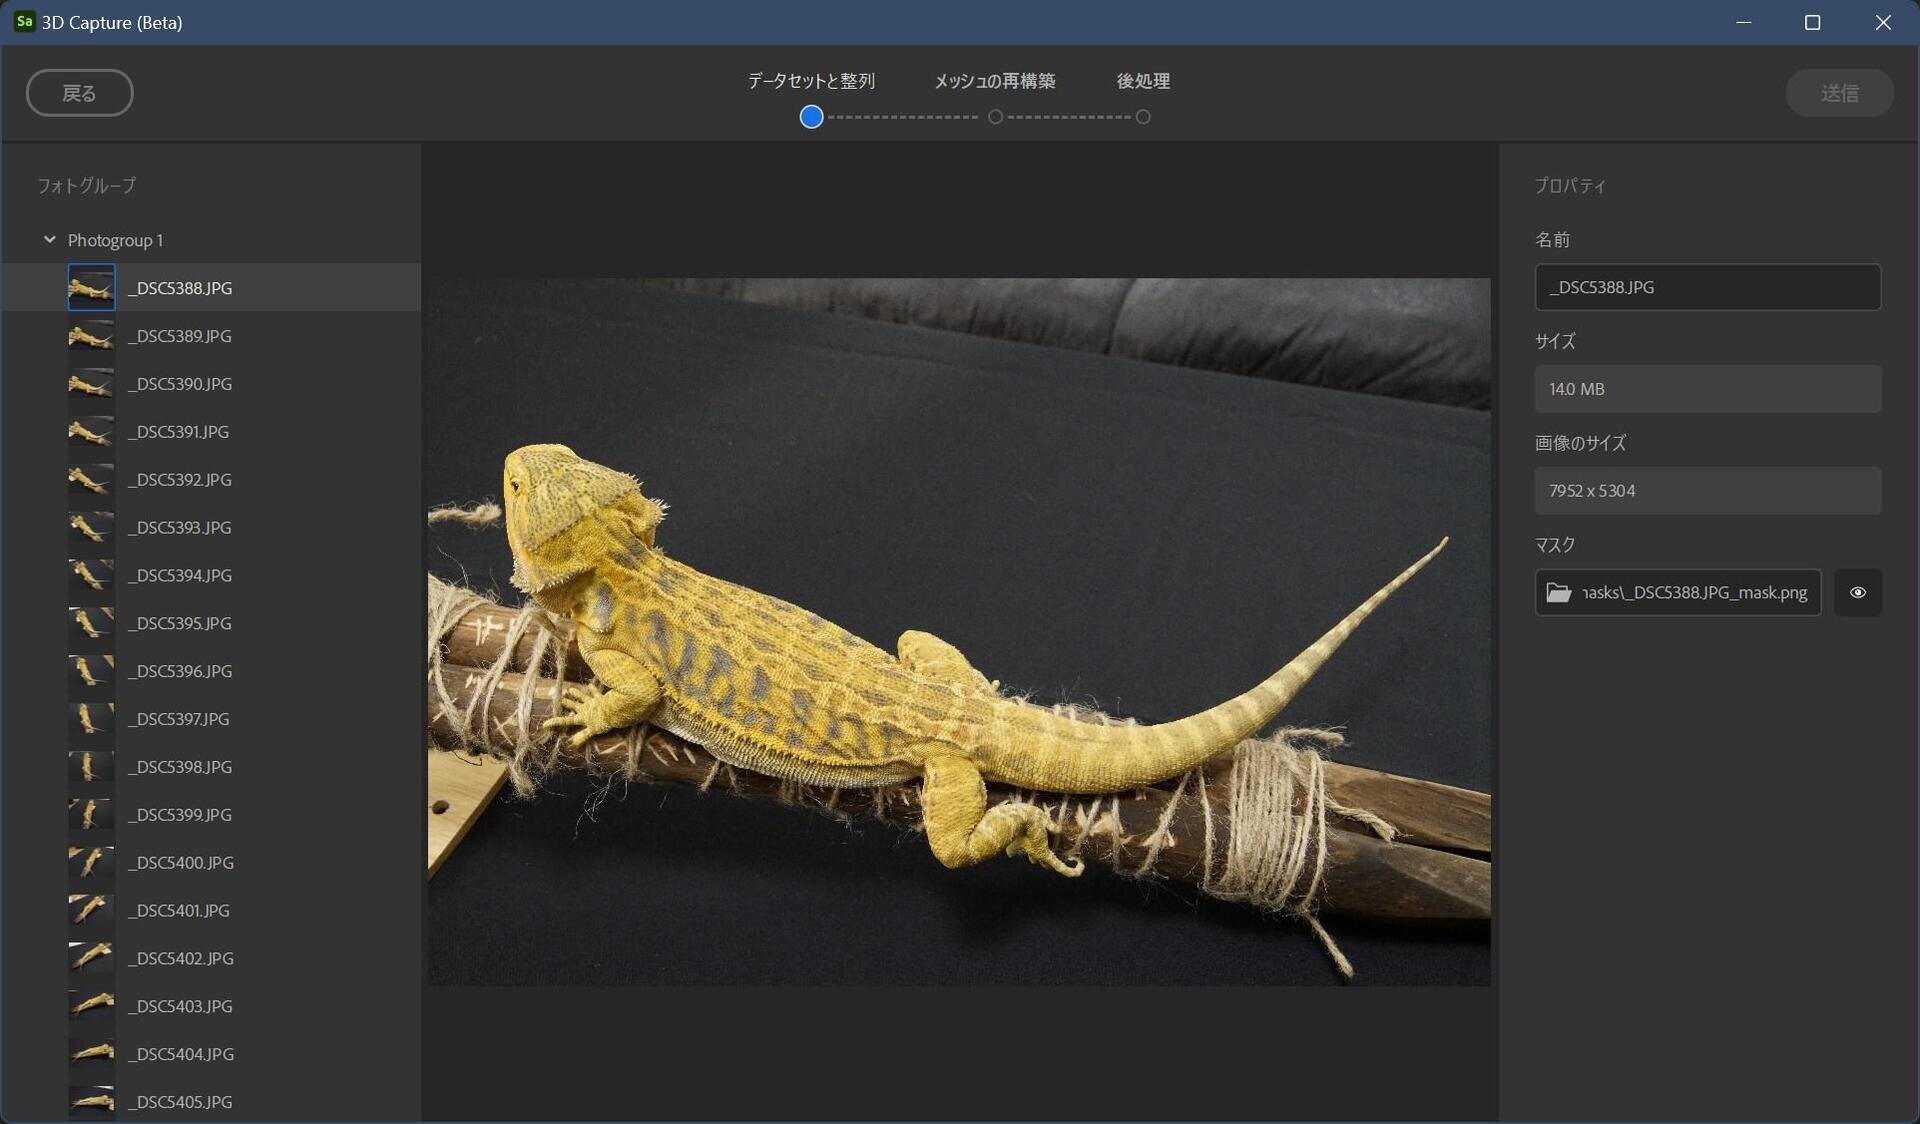Screen dimensions: 1920x1124
Task: Select the _DSC5392.JPG thumbnail
Action: 91,480
